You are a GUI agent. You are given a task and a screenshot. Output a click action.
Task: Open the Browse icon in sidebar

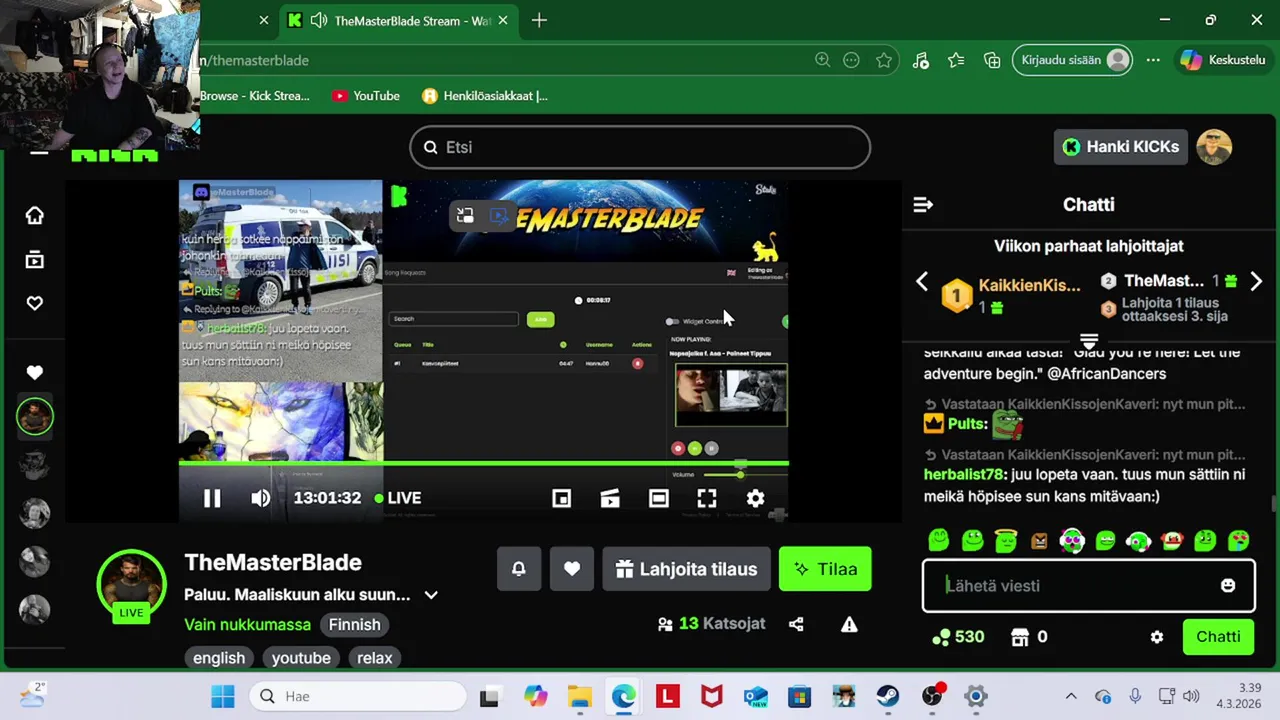(x=35, y=260)
